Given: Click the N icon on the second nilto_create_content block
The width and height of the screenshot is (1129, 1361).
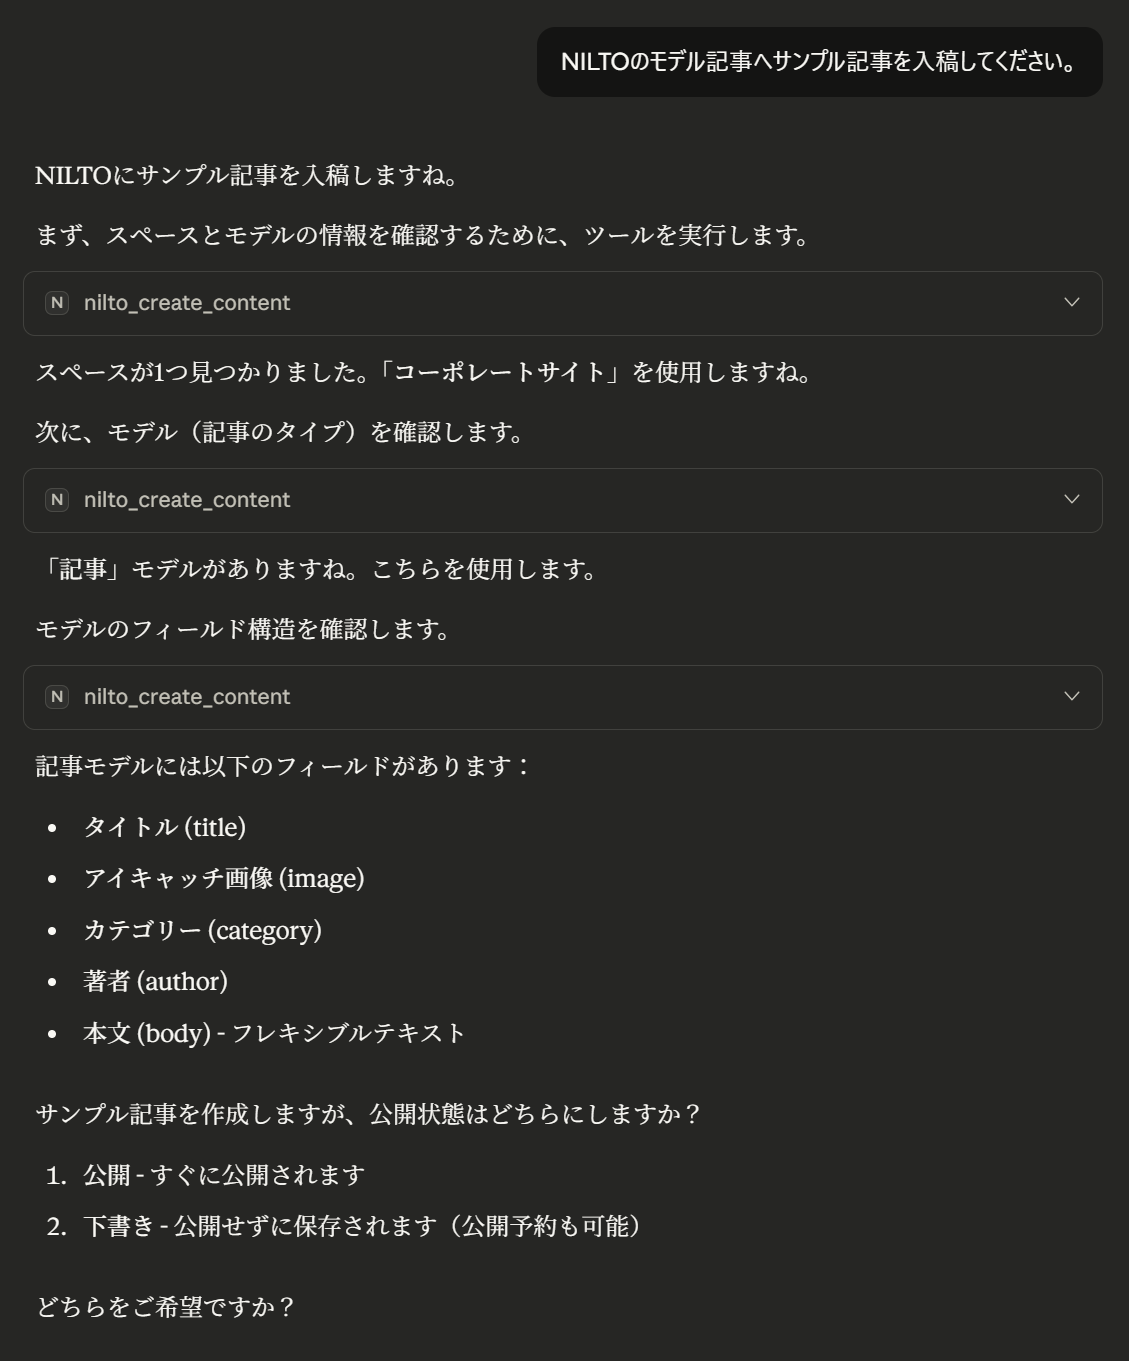Looking at the screenshot, I should (x=56, y=500).
